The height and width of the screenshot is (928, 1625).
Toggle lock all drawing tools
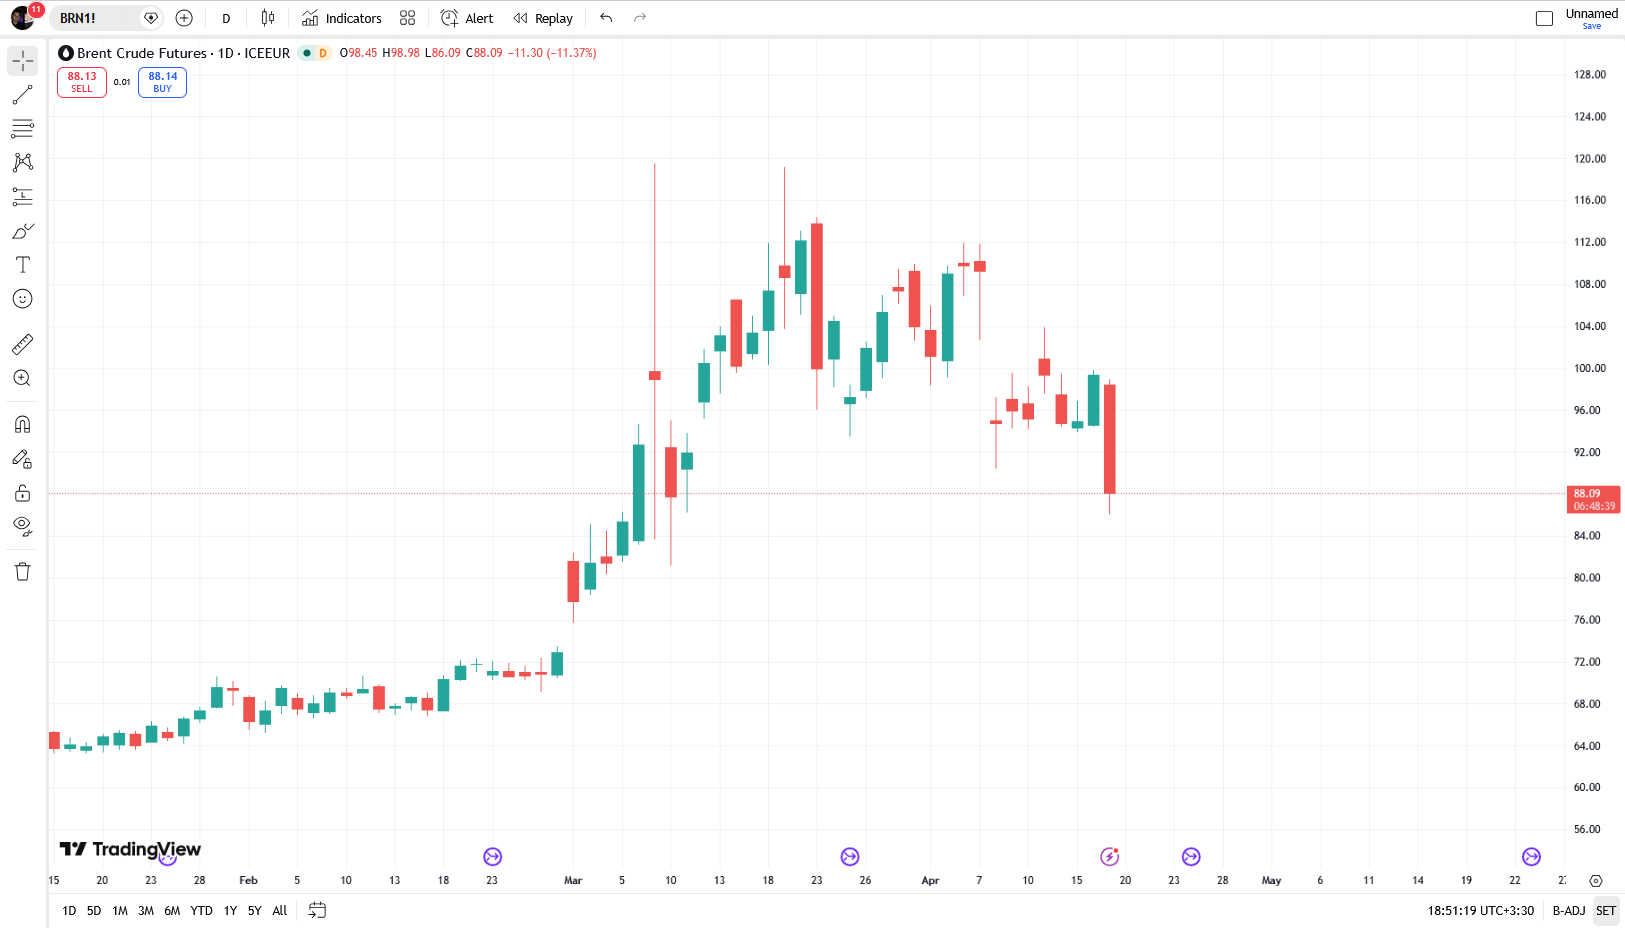point(22,493)
